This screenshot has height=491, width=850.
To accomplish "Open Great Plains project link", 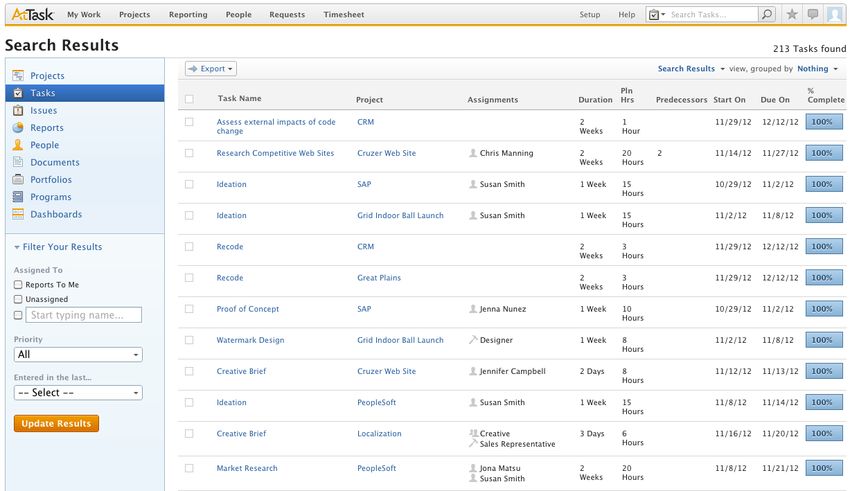I will 379,277.
